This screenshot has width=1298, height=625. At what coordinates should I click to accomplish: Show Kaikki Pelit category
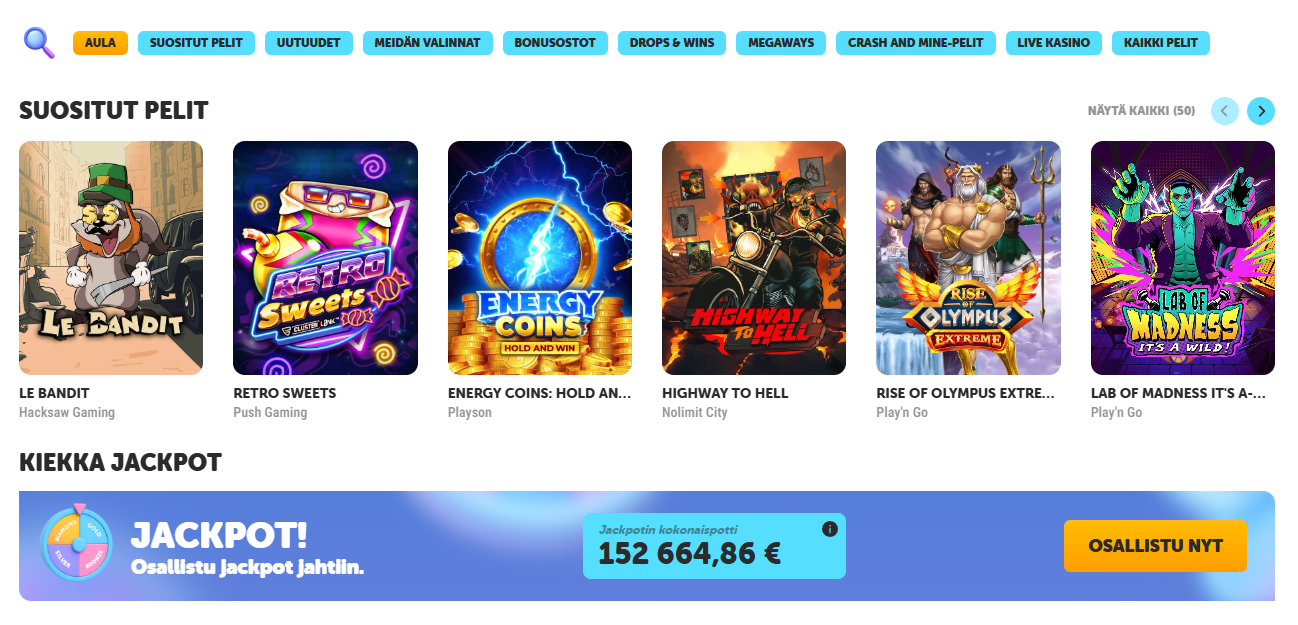1161,43
